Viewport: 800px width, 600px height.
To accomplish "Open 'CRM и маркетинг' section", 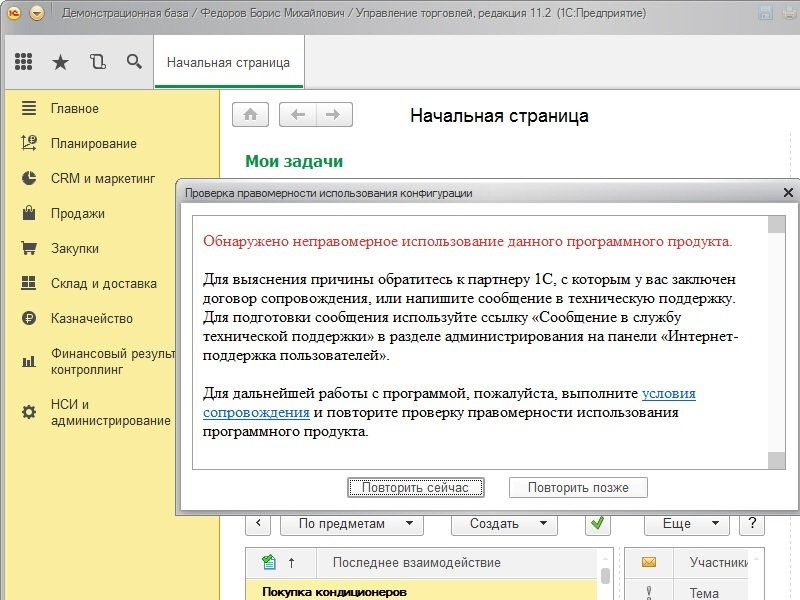I will (x=103, y=178).
